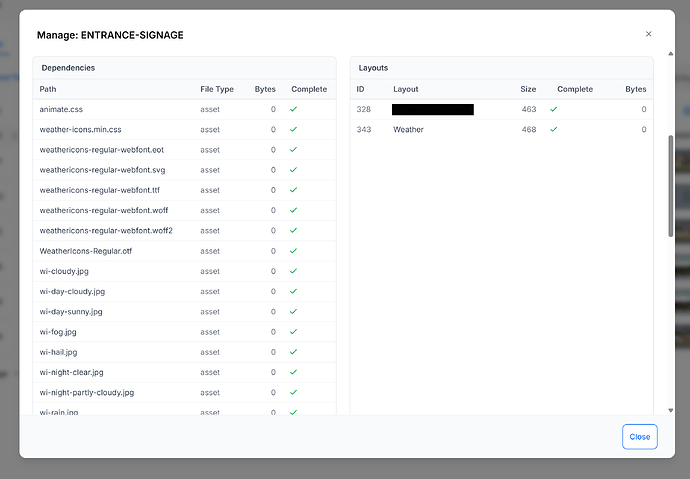
Task: Click the Complete column header in Layouts
Action: [x=575, y=89]
